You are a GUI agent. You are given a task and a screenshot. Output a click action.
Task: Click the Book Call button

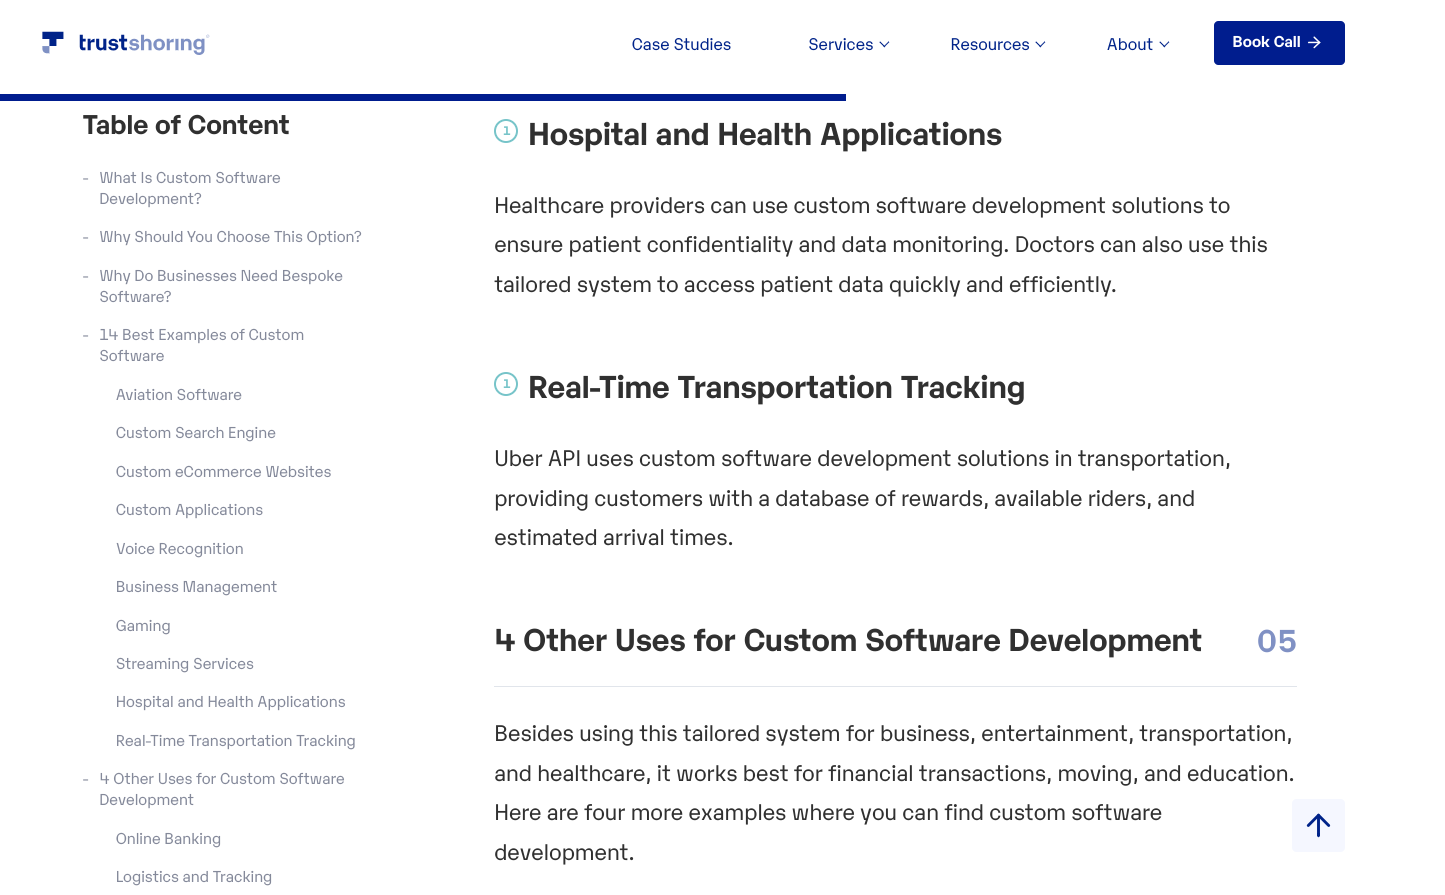tap(1279, 43)
